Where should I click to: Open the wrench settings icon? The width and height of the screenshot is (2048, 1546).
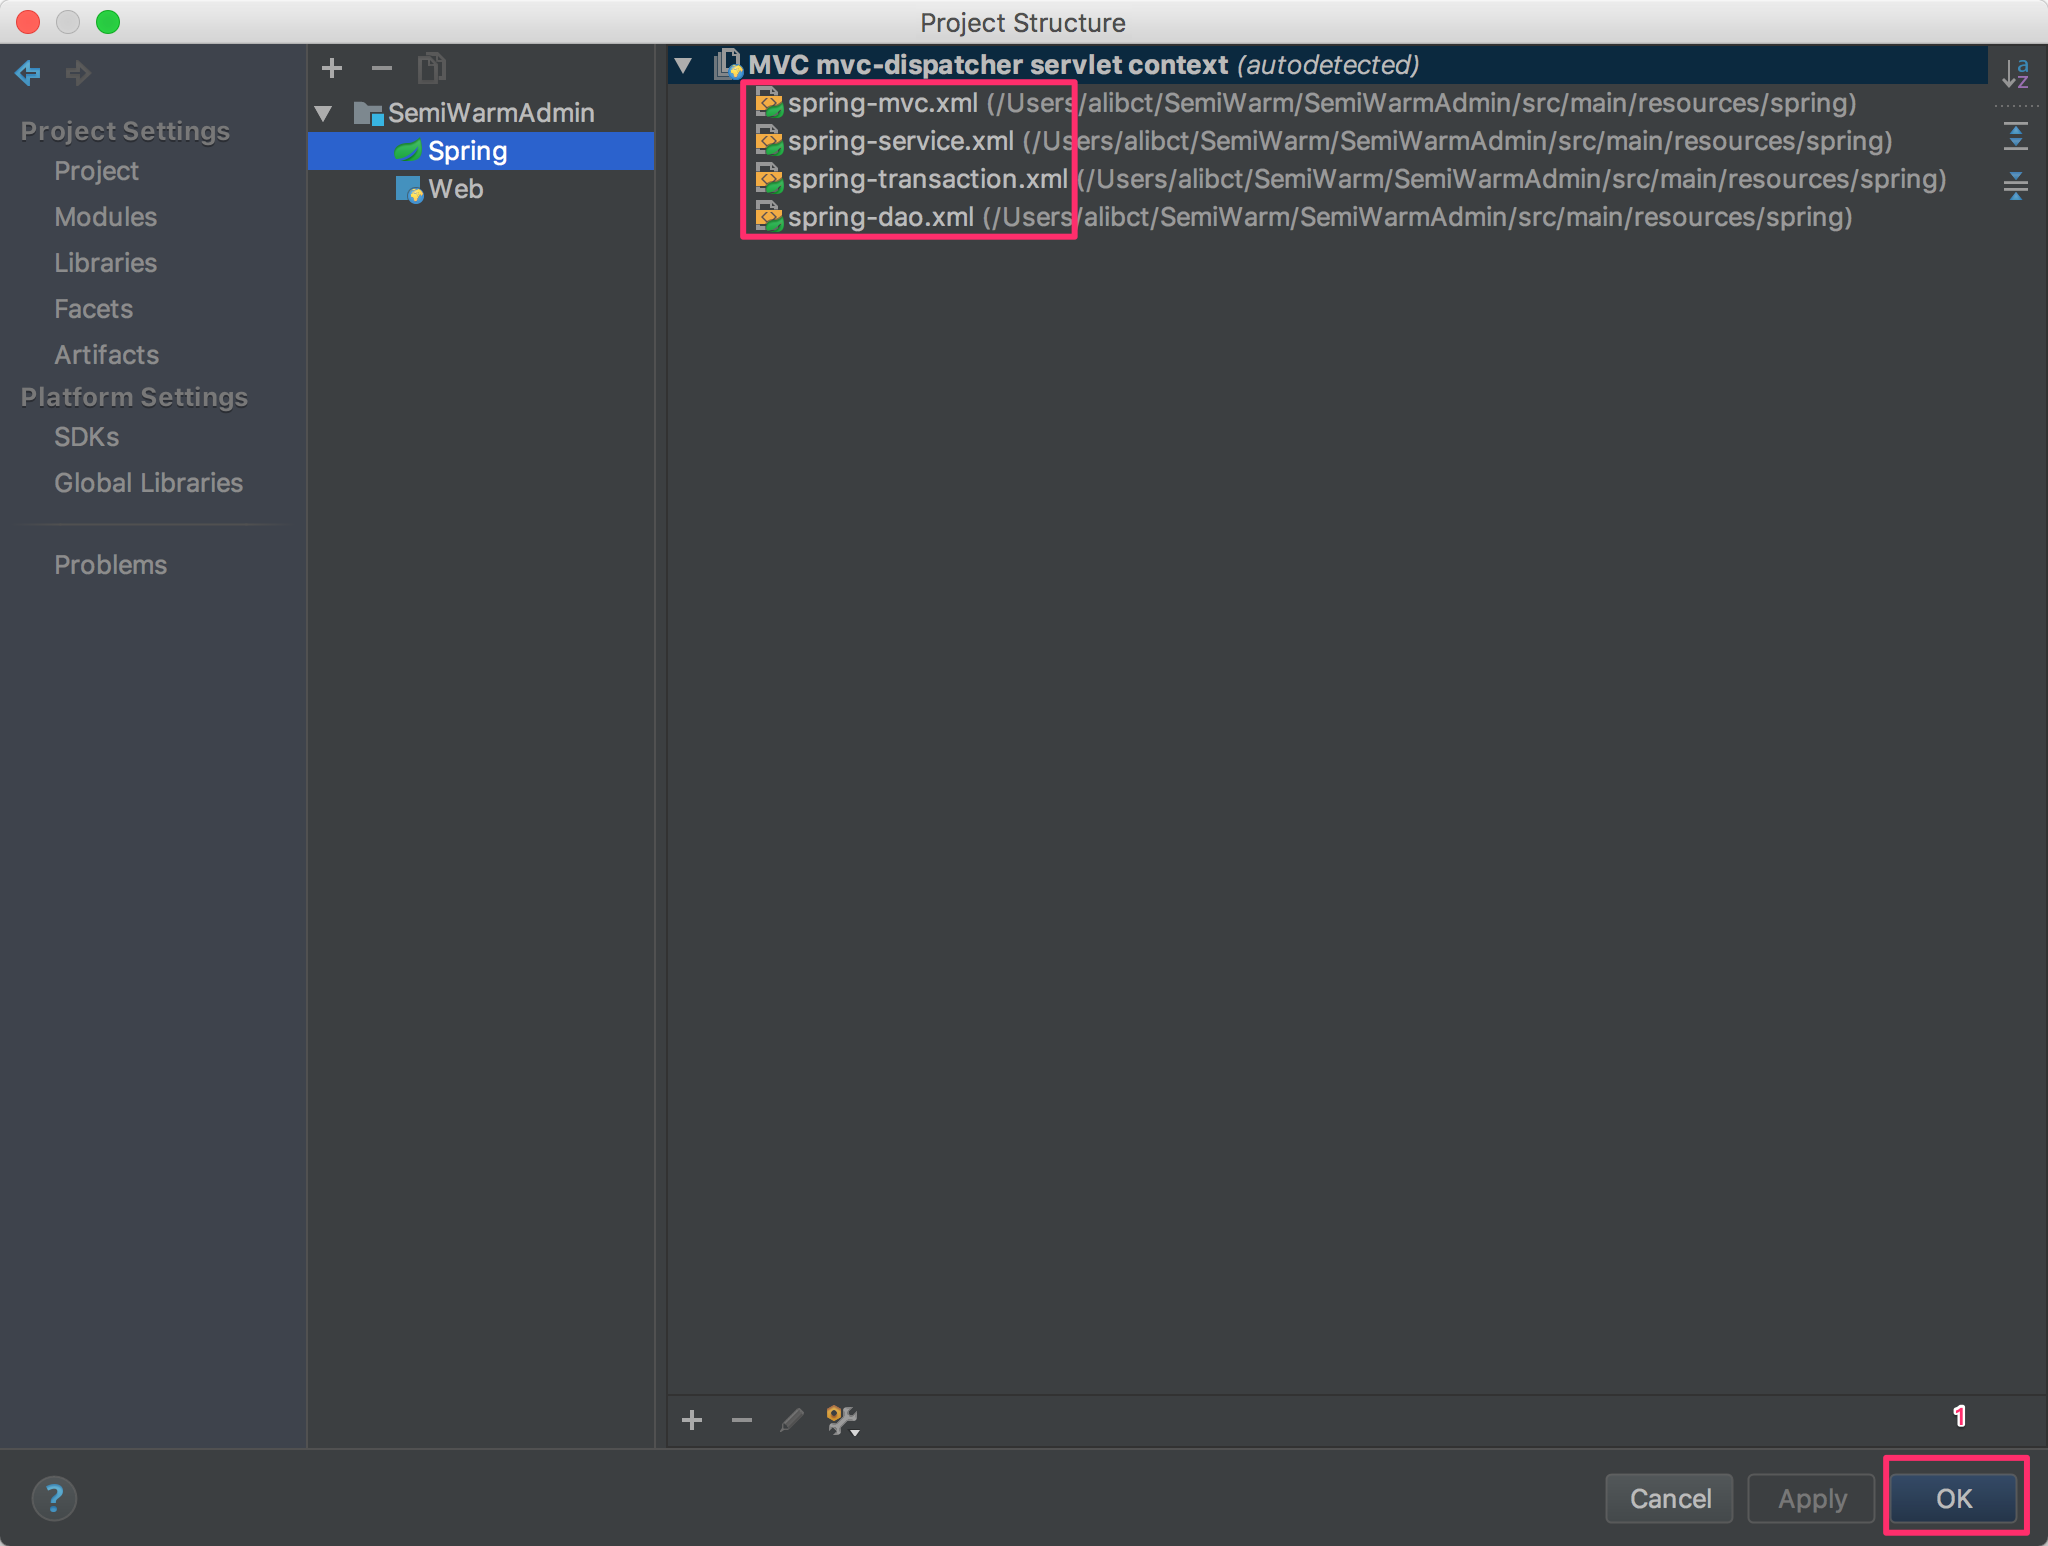pos(843,1421)
